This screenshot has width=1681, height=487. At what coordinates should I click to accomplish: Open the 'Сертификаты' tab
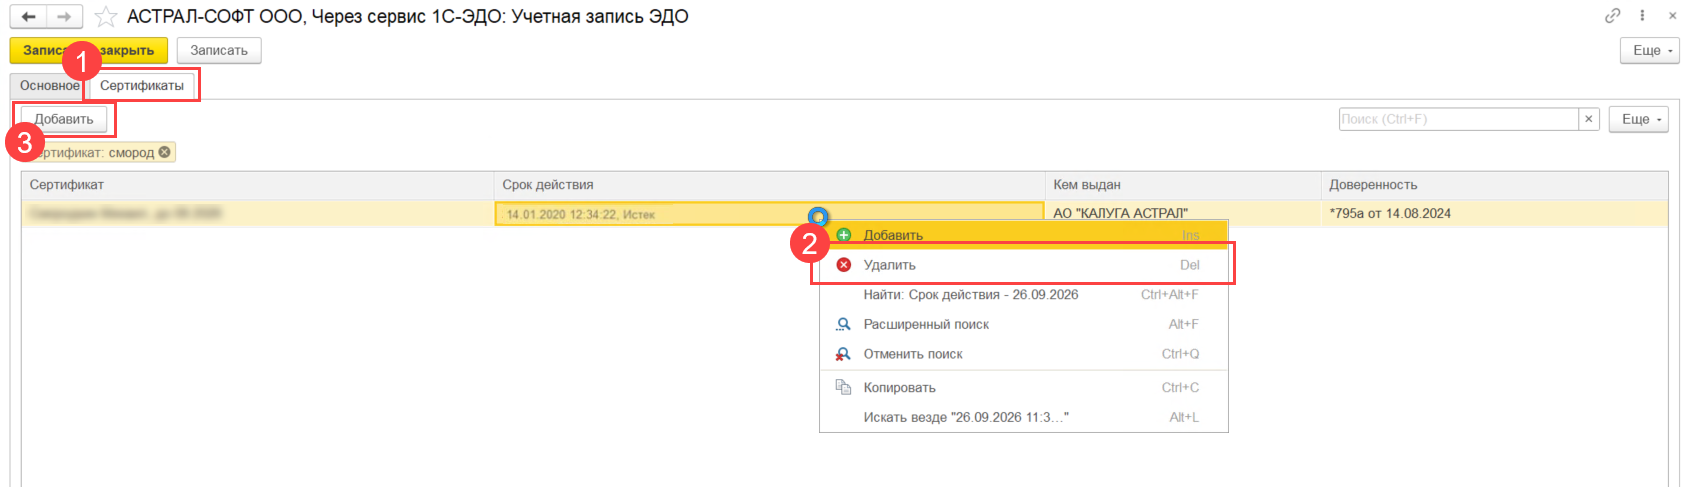tap(142, 86)
